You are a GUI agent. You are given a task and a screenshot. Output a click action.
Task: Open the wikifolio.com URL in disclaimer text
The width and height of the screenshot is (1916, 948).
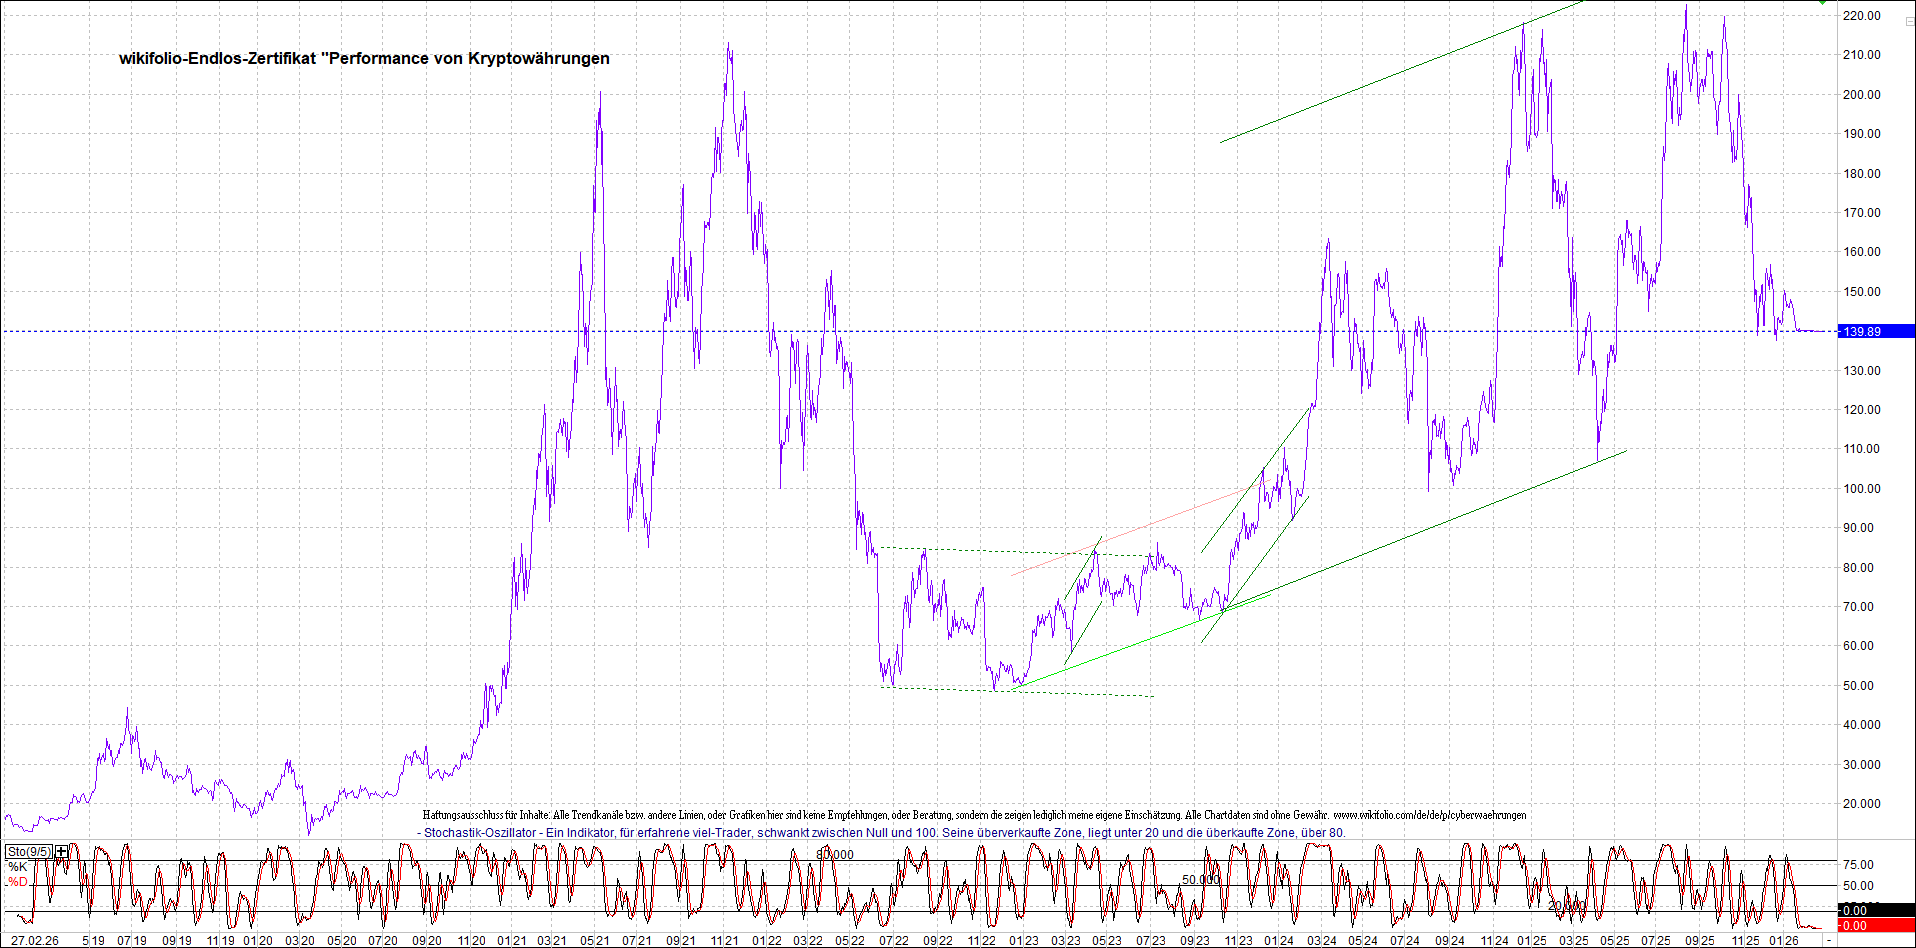(x=1429, y=815)
